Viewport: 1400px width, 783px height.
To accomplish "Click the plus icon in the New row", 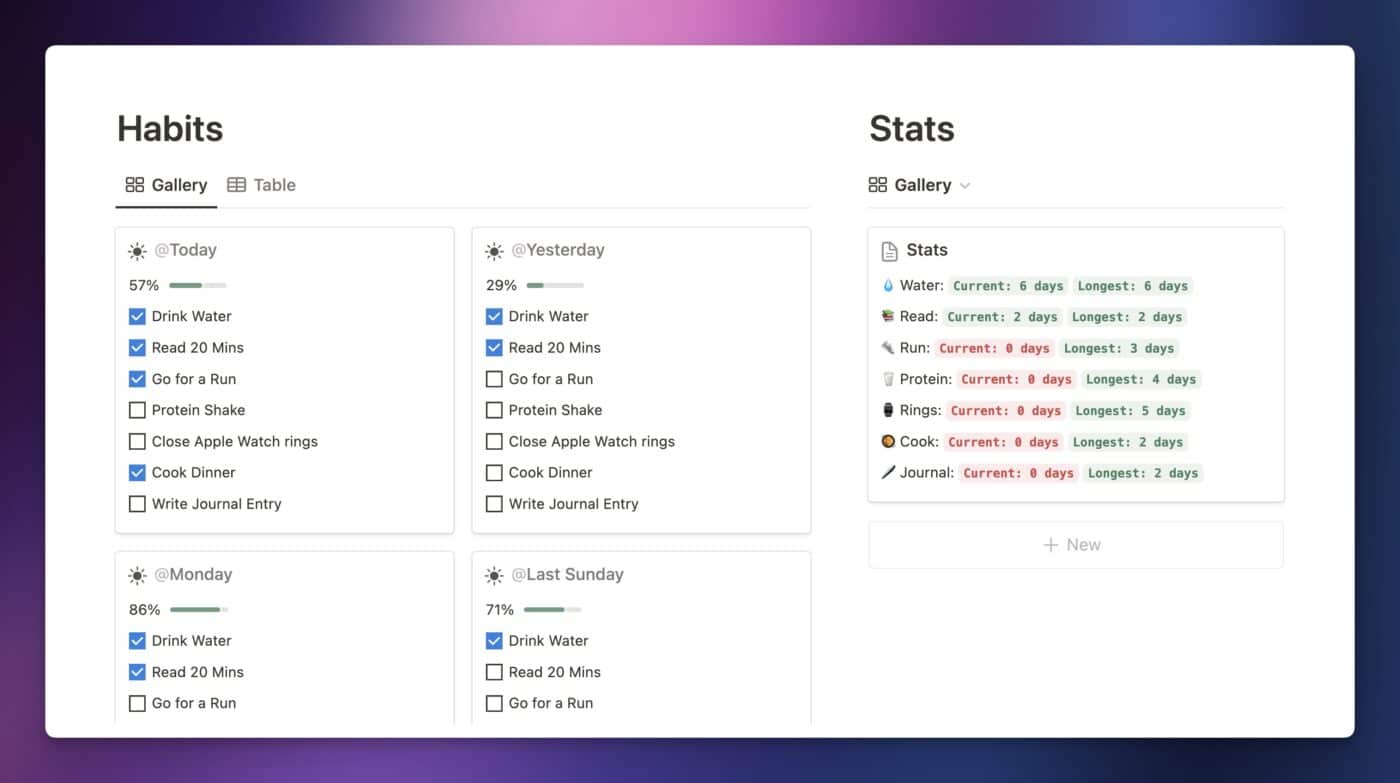I will coord(1050,545).
